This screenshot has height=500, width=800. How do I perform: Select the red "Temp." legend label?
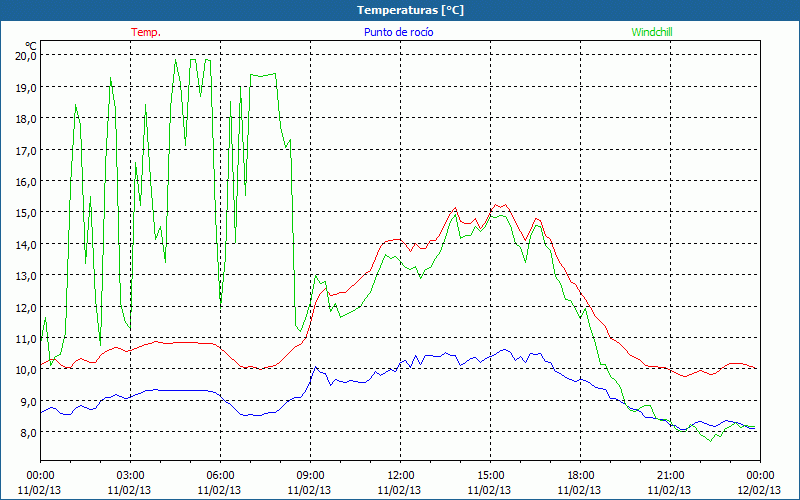point(146,32)
